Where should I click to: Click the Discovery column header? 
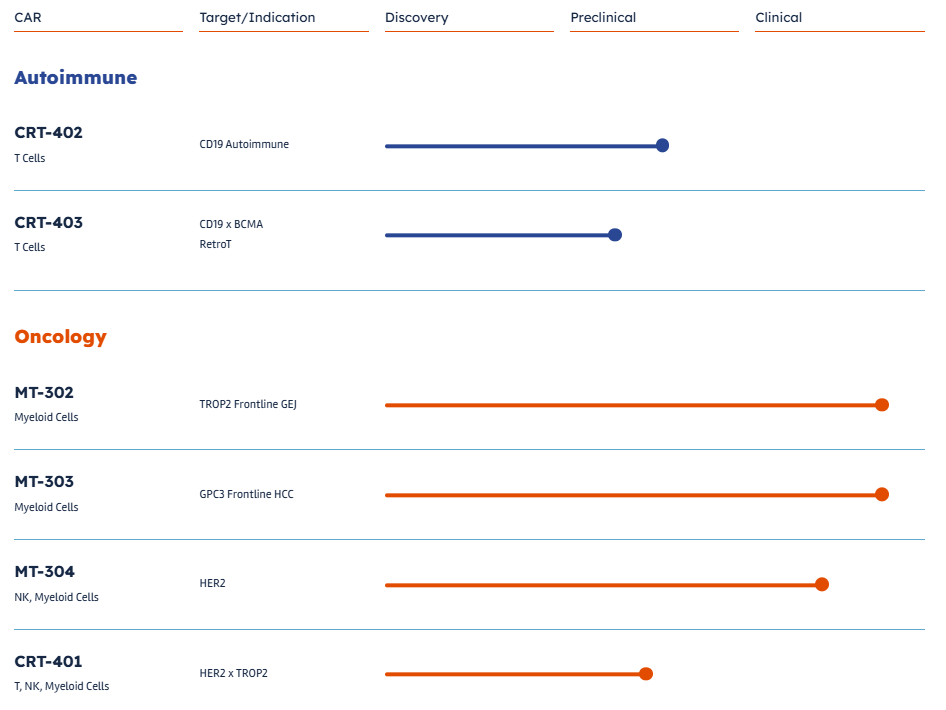point(416,17)
